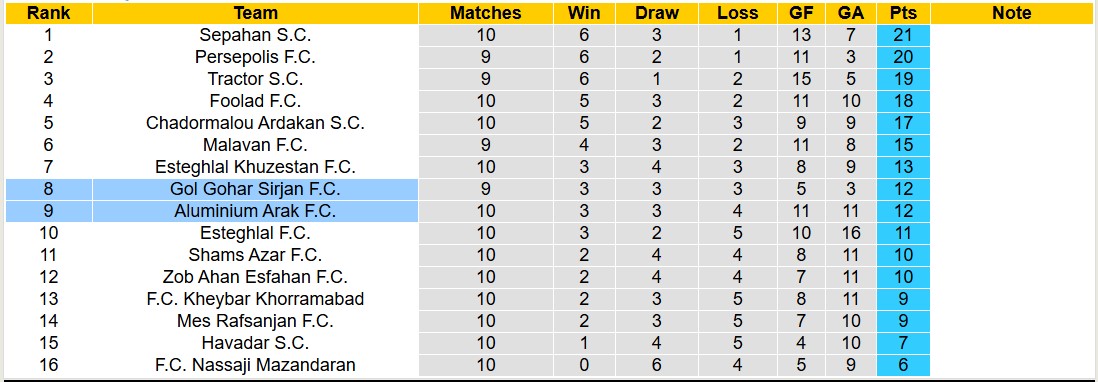The height and width of the screenshot is (382, 1098).
Task: Click the GA column header
Action: [851, 13]
